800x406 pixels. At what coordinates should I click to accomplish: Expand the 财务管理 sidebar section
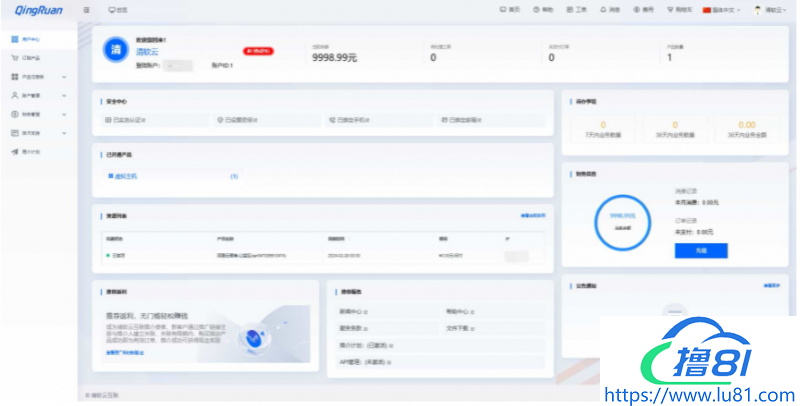[x=37, y=115]
